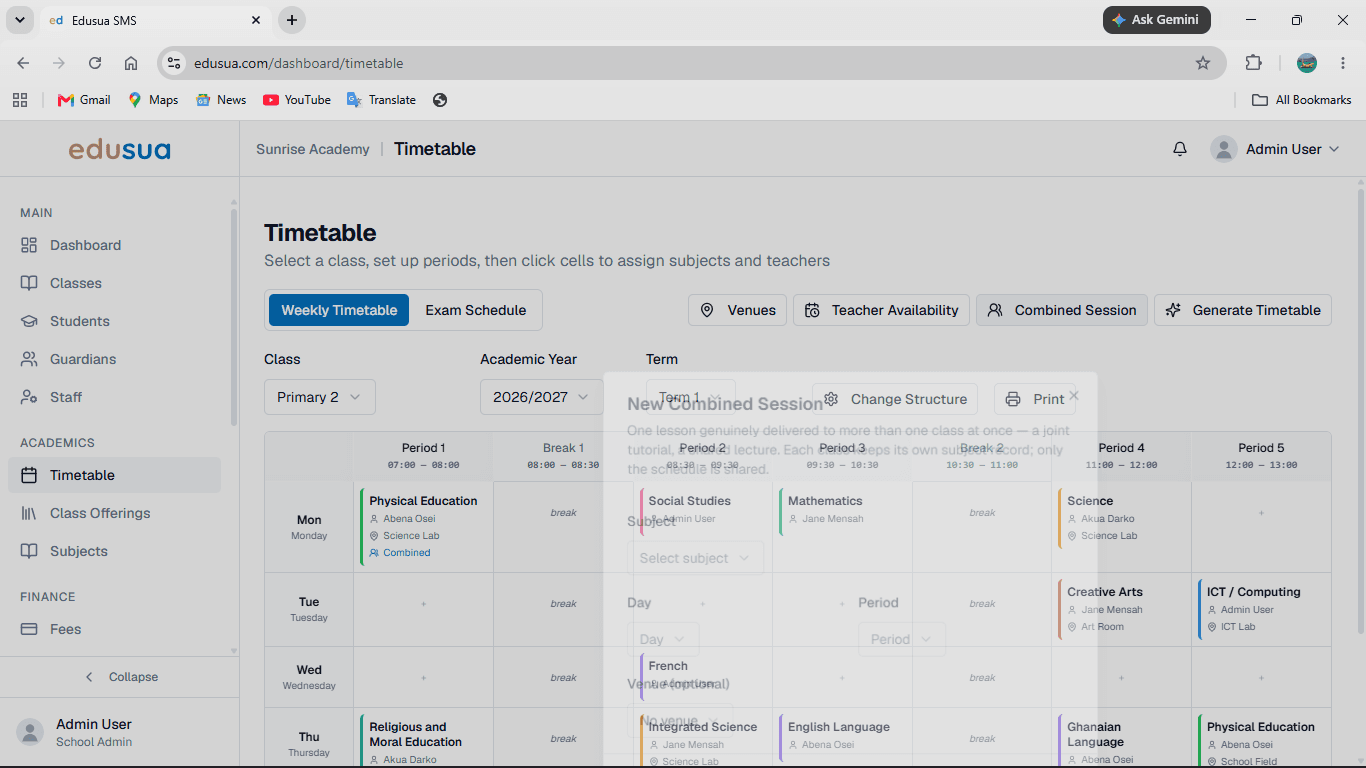View site information icon in address bar
1366x768 pixels.
(174, 63)
